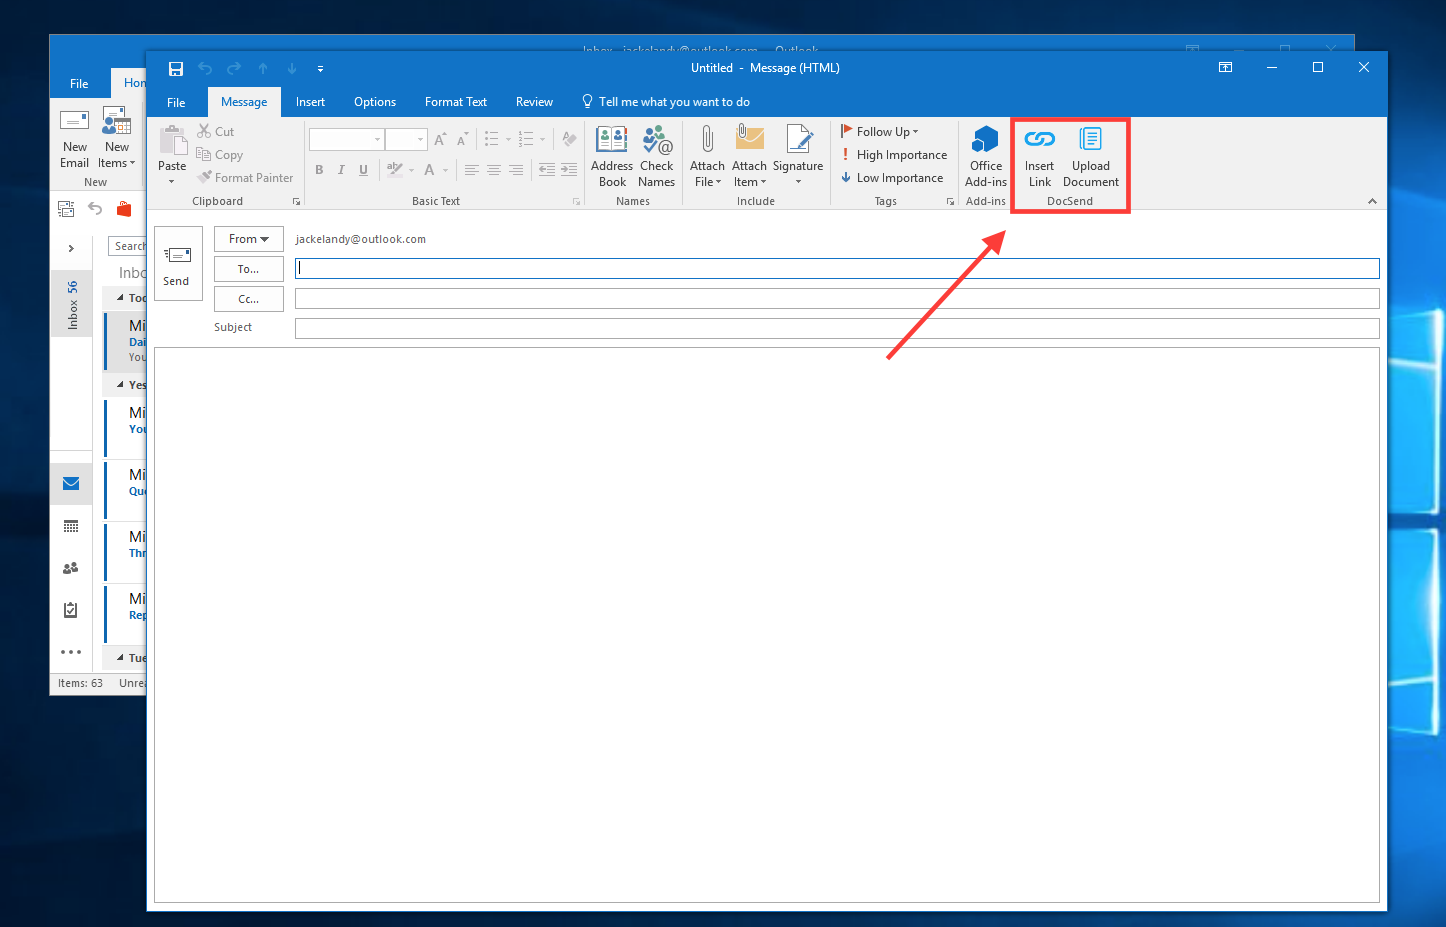Viewport: 1446px width, 927px height.
Task: Switch to the Insert ribbon tab
Action: coord(310,102)
